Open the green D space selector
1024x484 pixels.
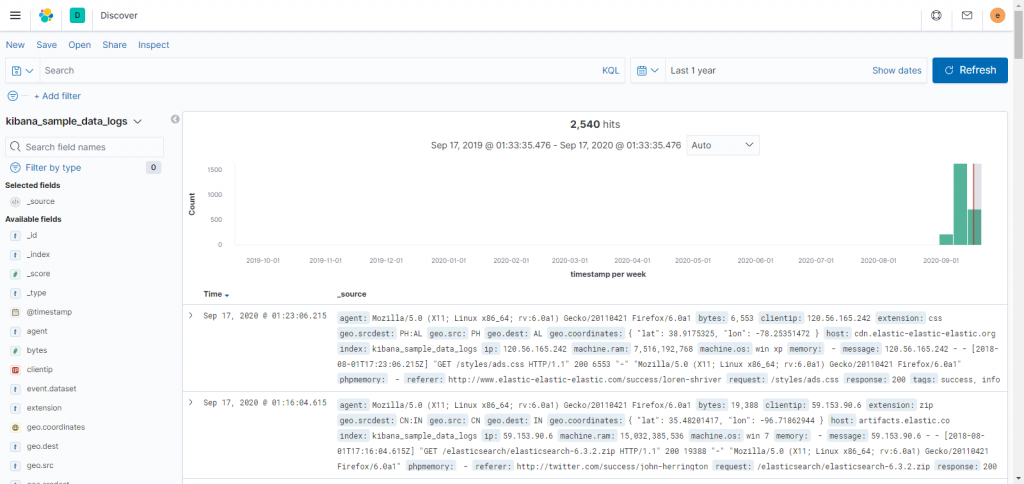77,15
